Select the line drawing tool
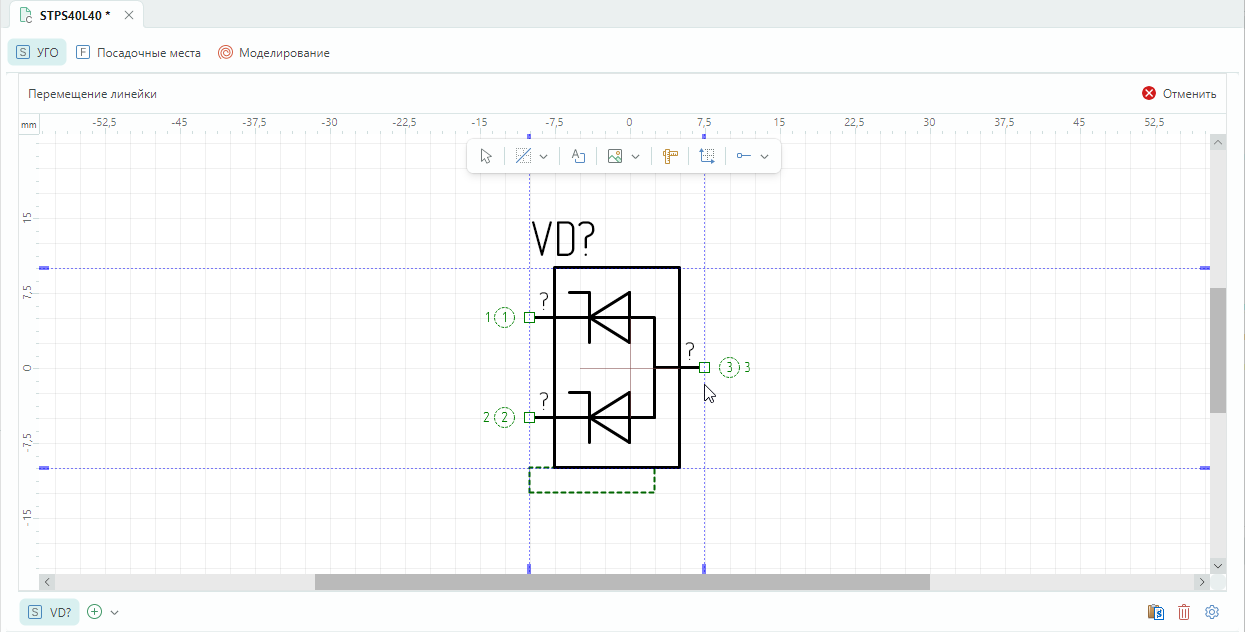 523,156
